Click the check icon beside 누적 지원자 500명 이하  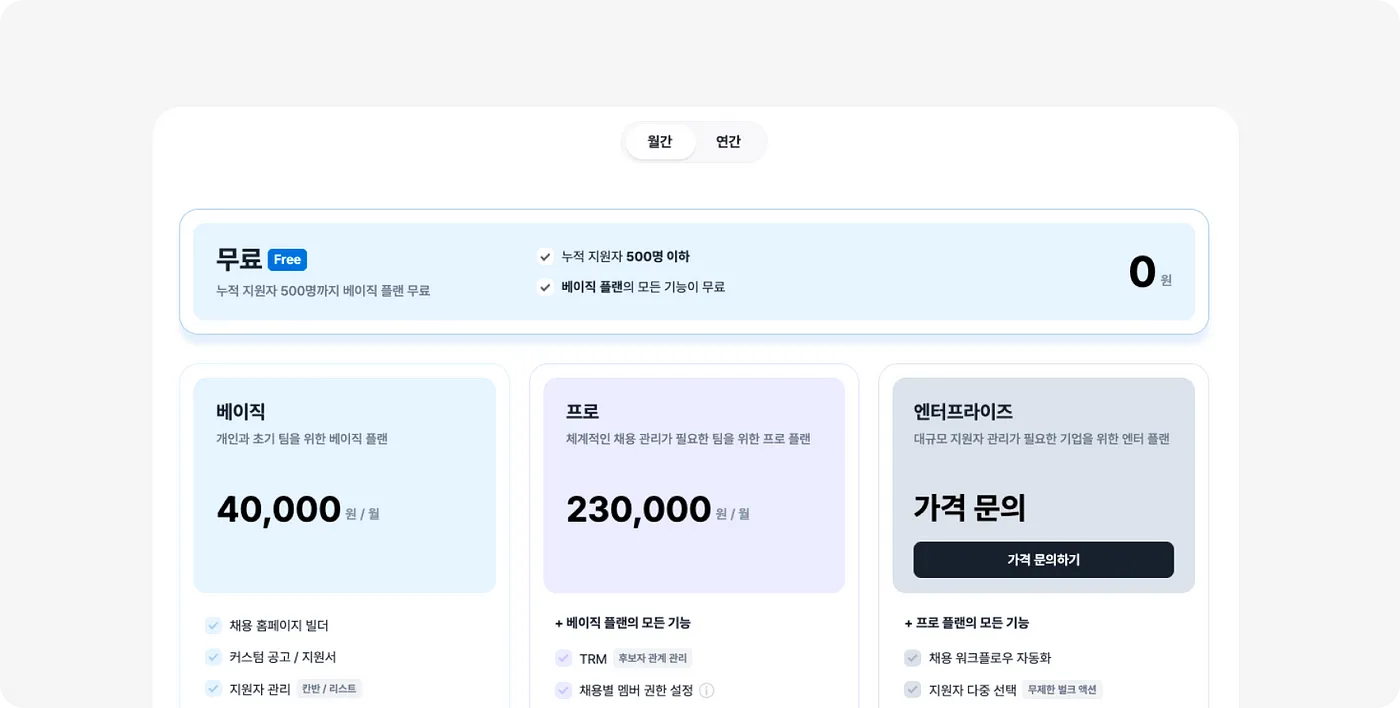tap(545, 257)
